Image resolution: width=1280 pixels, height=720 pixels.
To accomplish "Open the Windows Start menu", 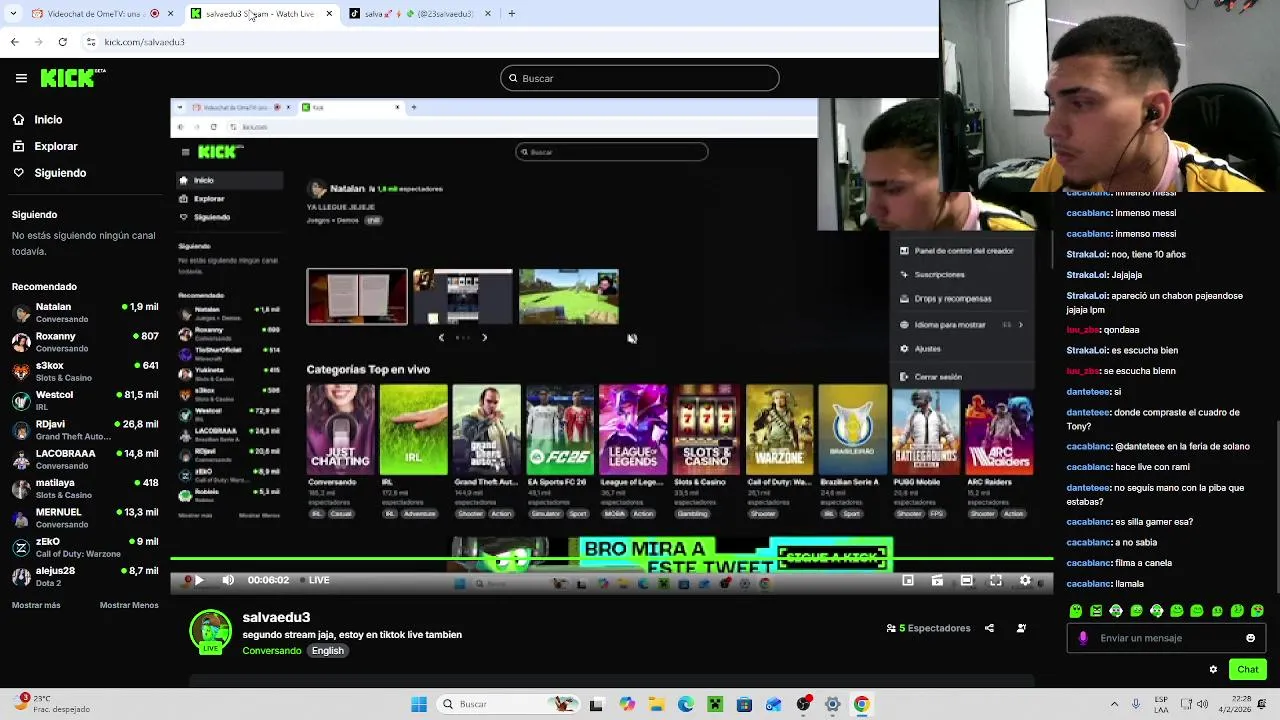I will [x=419, y=704].
